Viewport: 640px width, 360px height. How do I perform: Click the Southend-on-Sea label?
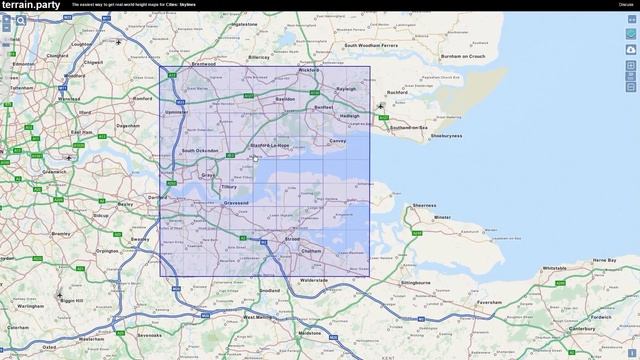pos(409,128)
